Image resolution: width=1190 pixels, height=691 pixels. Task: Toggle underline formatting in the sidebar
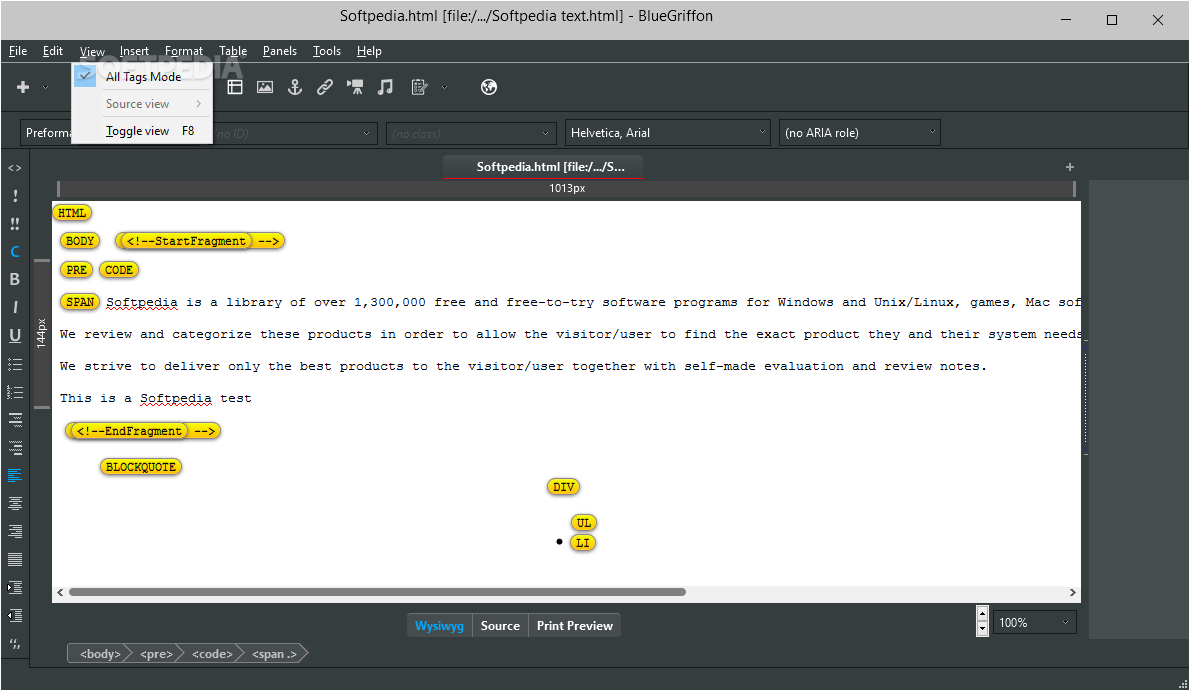point(14,336)
